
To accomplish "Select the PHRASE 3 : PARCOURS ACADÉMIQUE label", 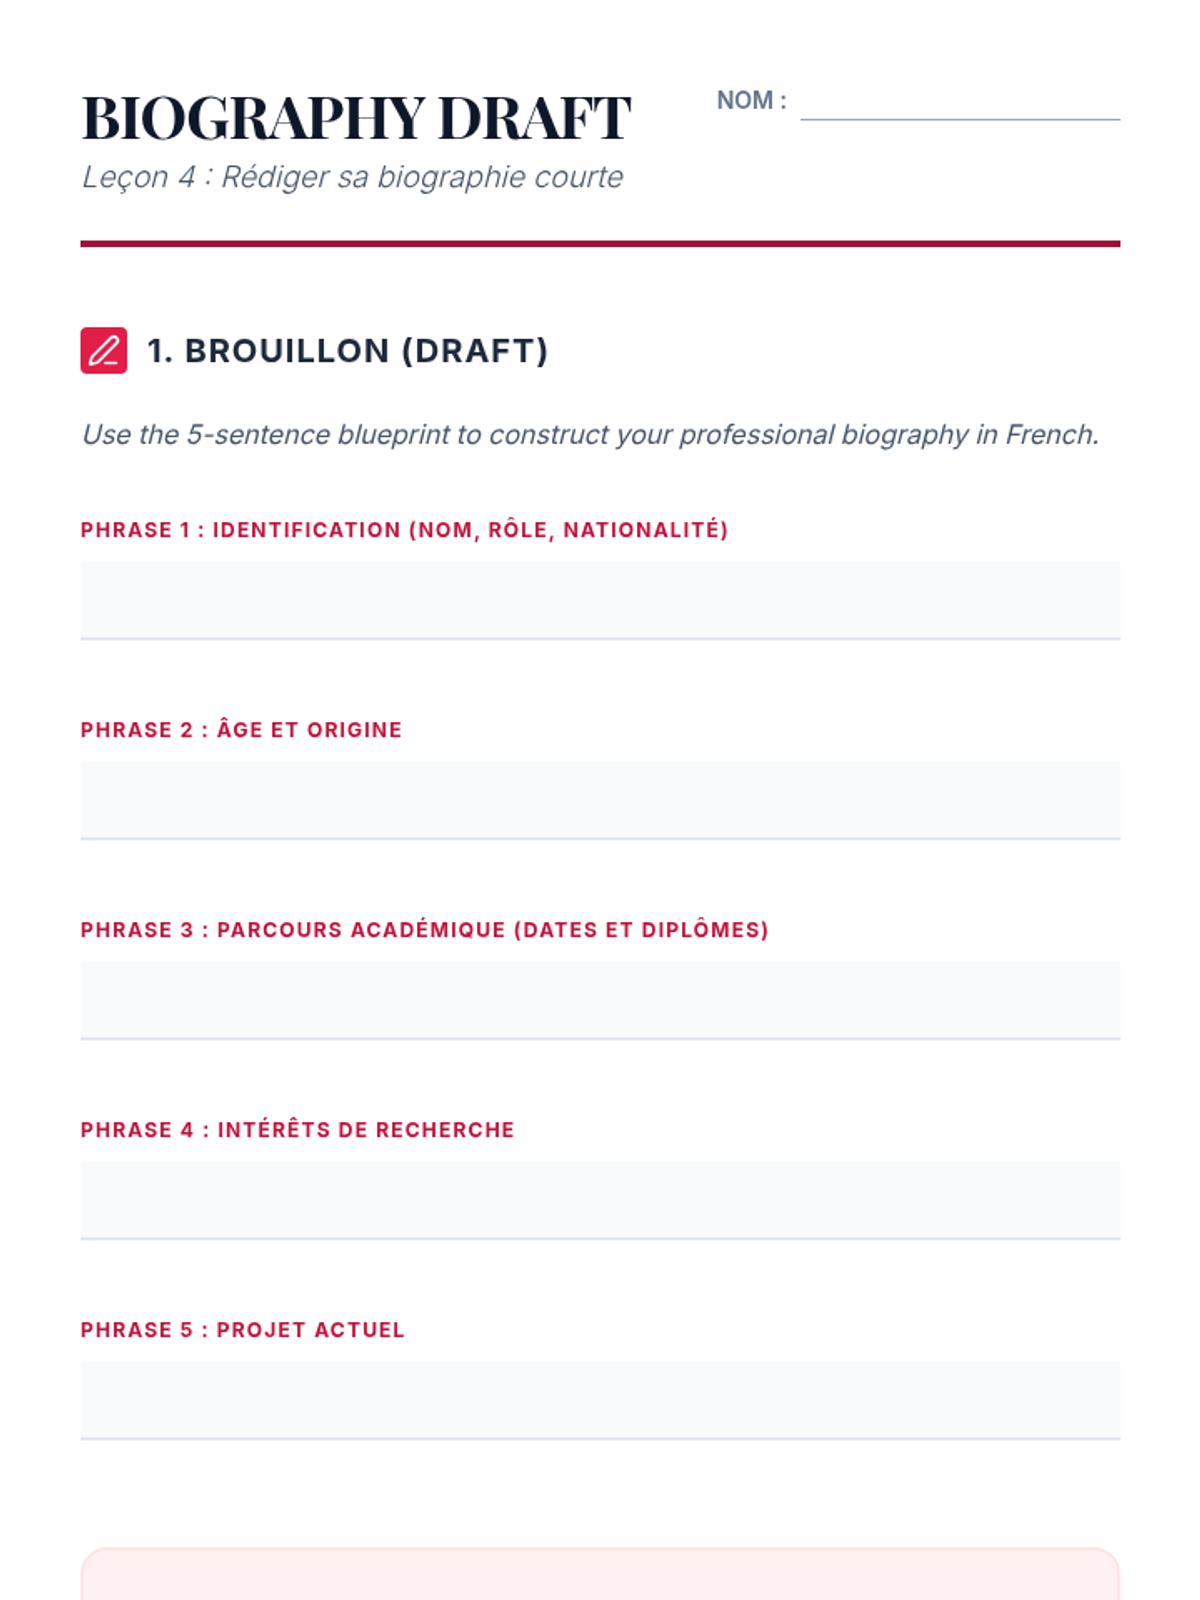I will click(x=424, y=930).
